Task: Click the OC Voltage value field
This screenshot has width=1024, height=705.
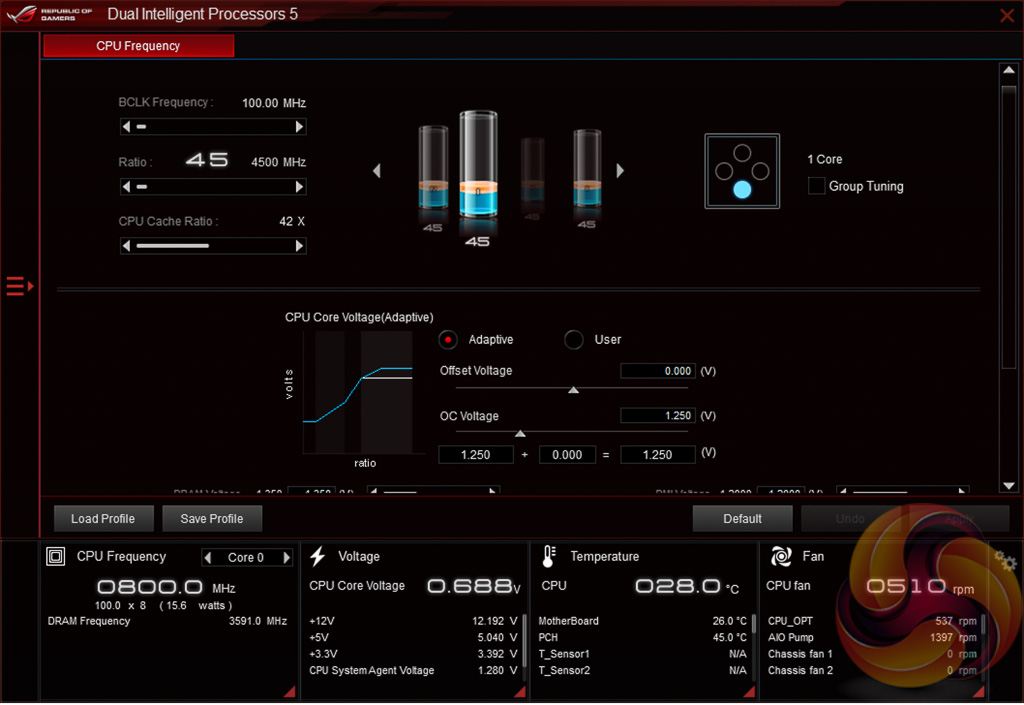Action: [x=658, y=416]
